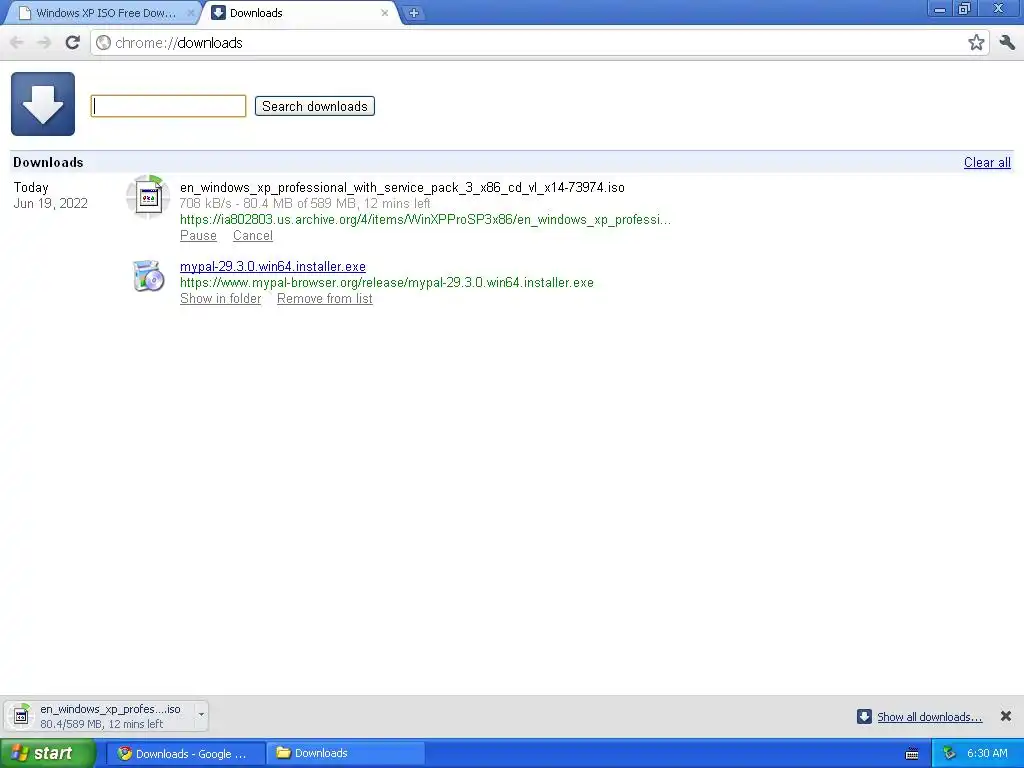Remove mypal installer from the list
Screen dimensions: 1024x768
pos(325,298)
